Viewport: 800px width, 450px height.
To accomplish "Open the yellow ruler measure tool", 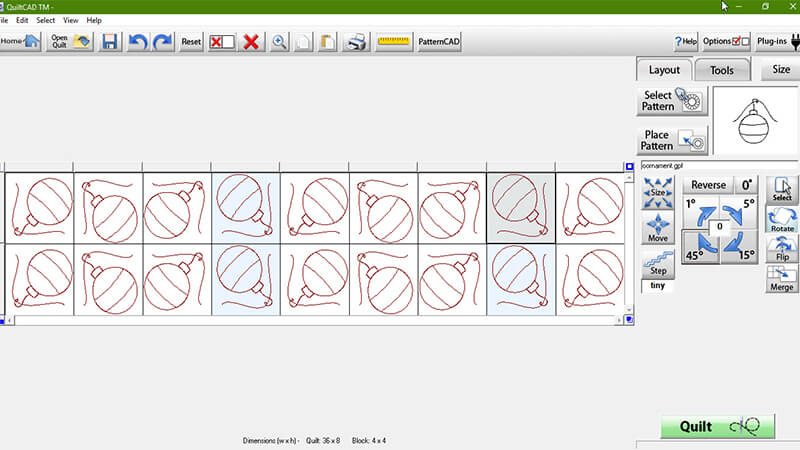I will coord(394,42).
